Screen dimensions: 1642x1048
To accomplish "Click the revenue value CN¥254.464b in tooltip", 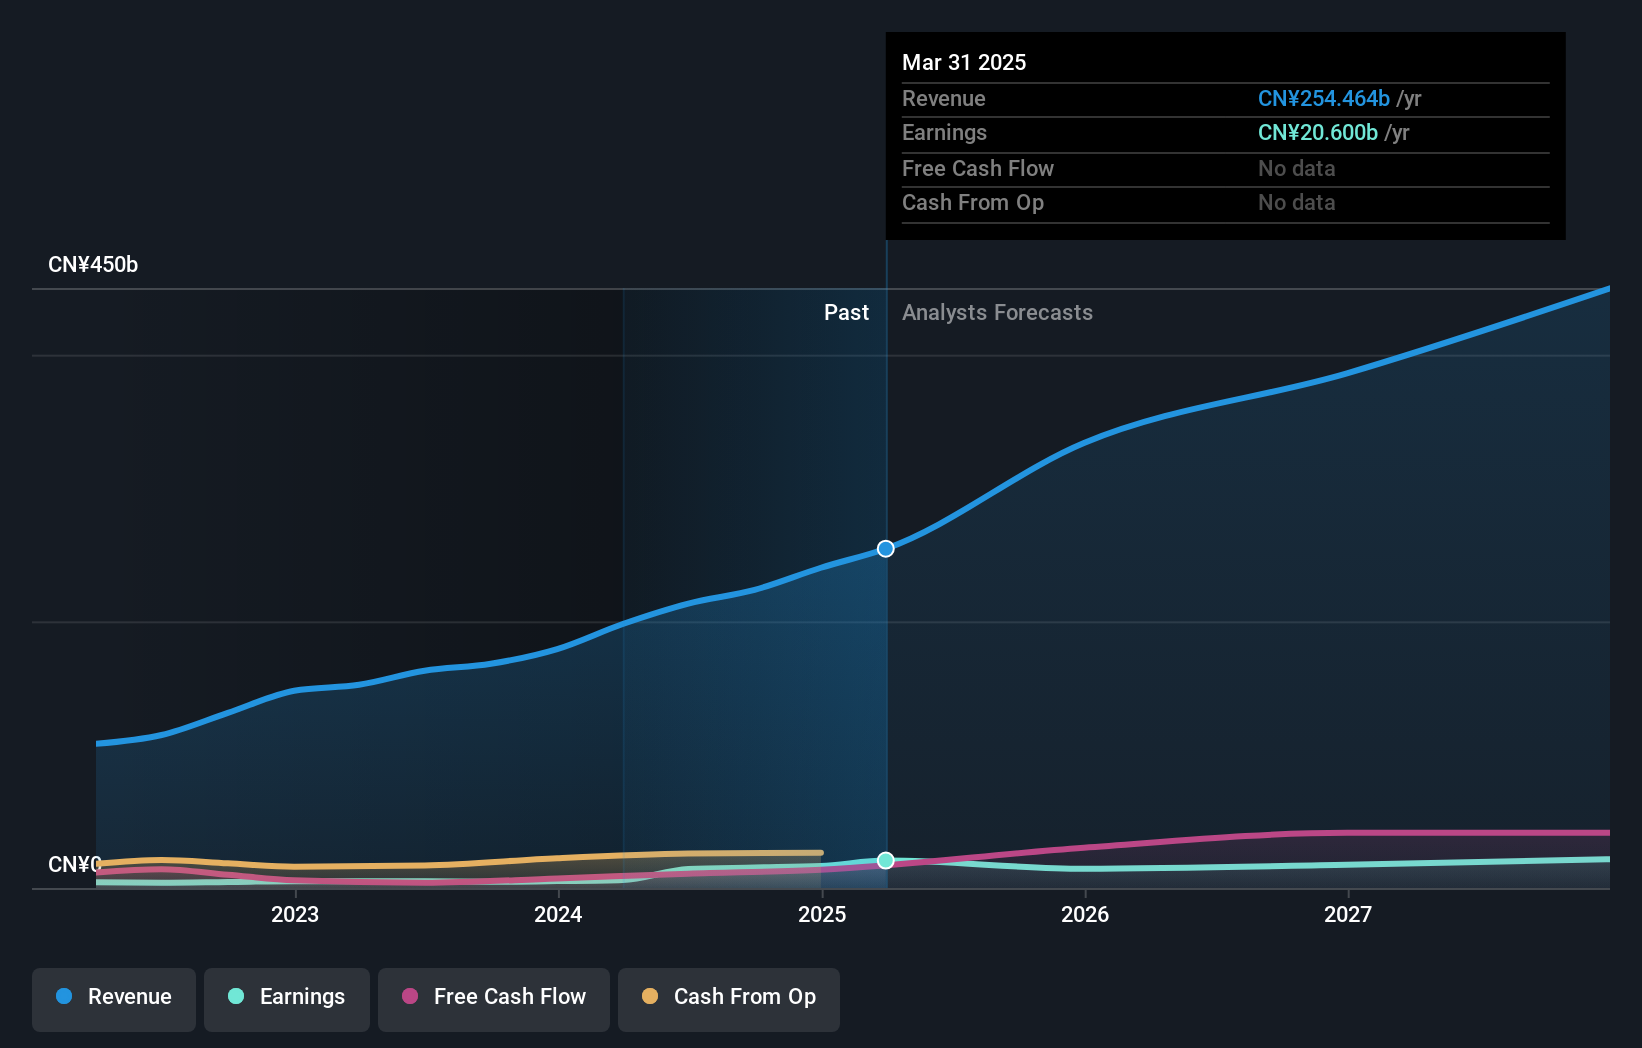I will (1324, 98).
